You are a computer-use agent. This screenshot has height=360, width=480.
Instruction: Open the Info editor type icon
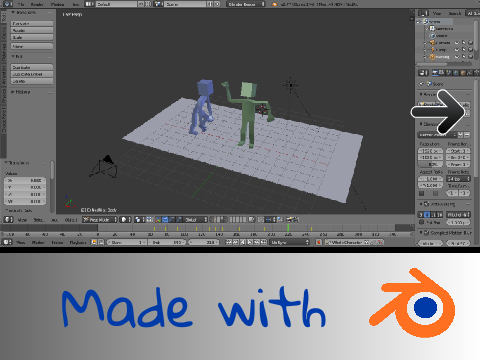8,4
